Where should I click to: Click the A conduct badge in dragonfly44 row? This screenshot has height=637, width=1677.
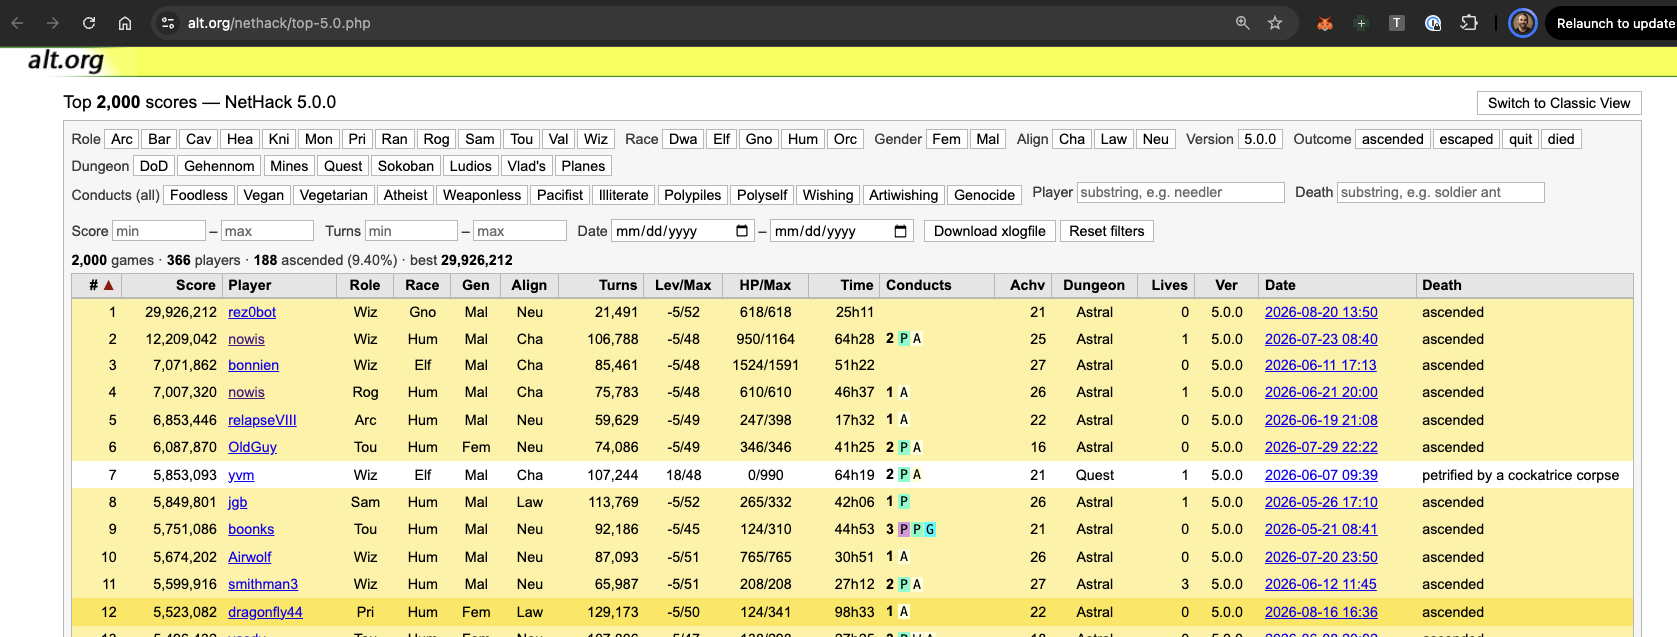point(904,612)
